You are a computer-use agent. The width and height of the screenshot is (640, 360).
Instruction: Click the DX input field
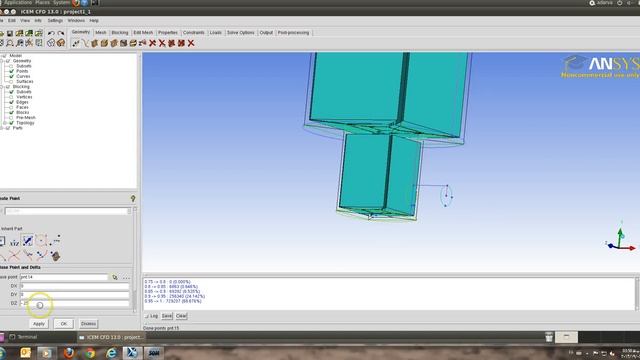tap(75, 286)
